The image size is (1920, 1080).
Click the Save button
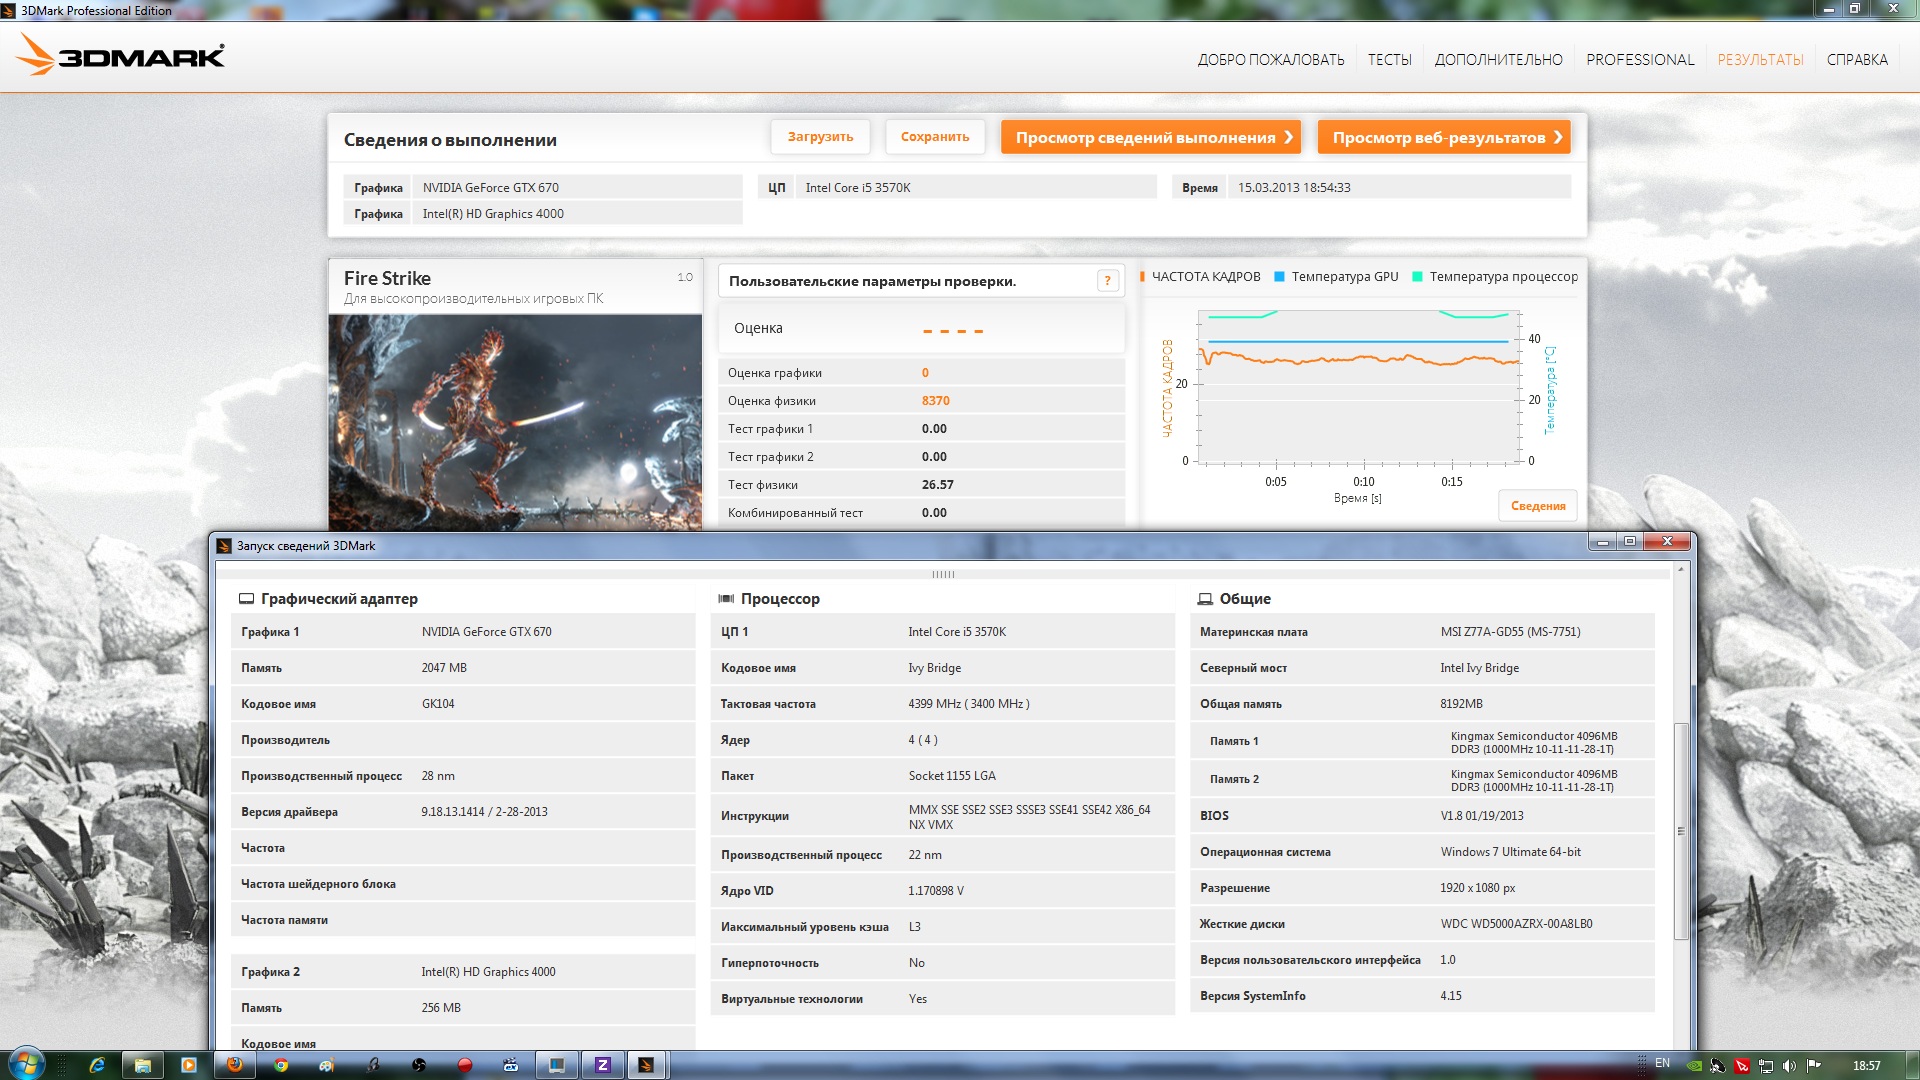[x=934, y=137]
